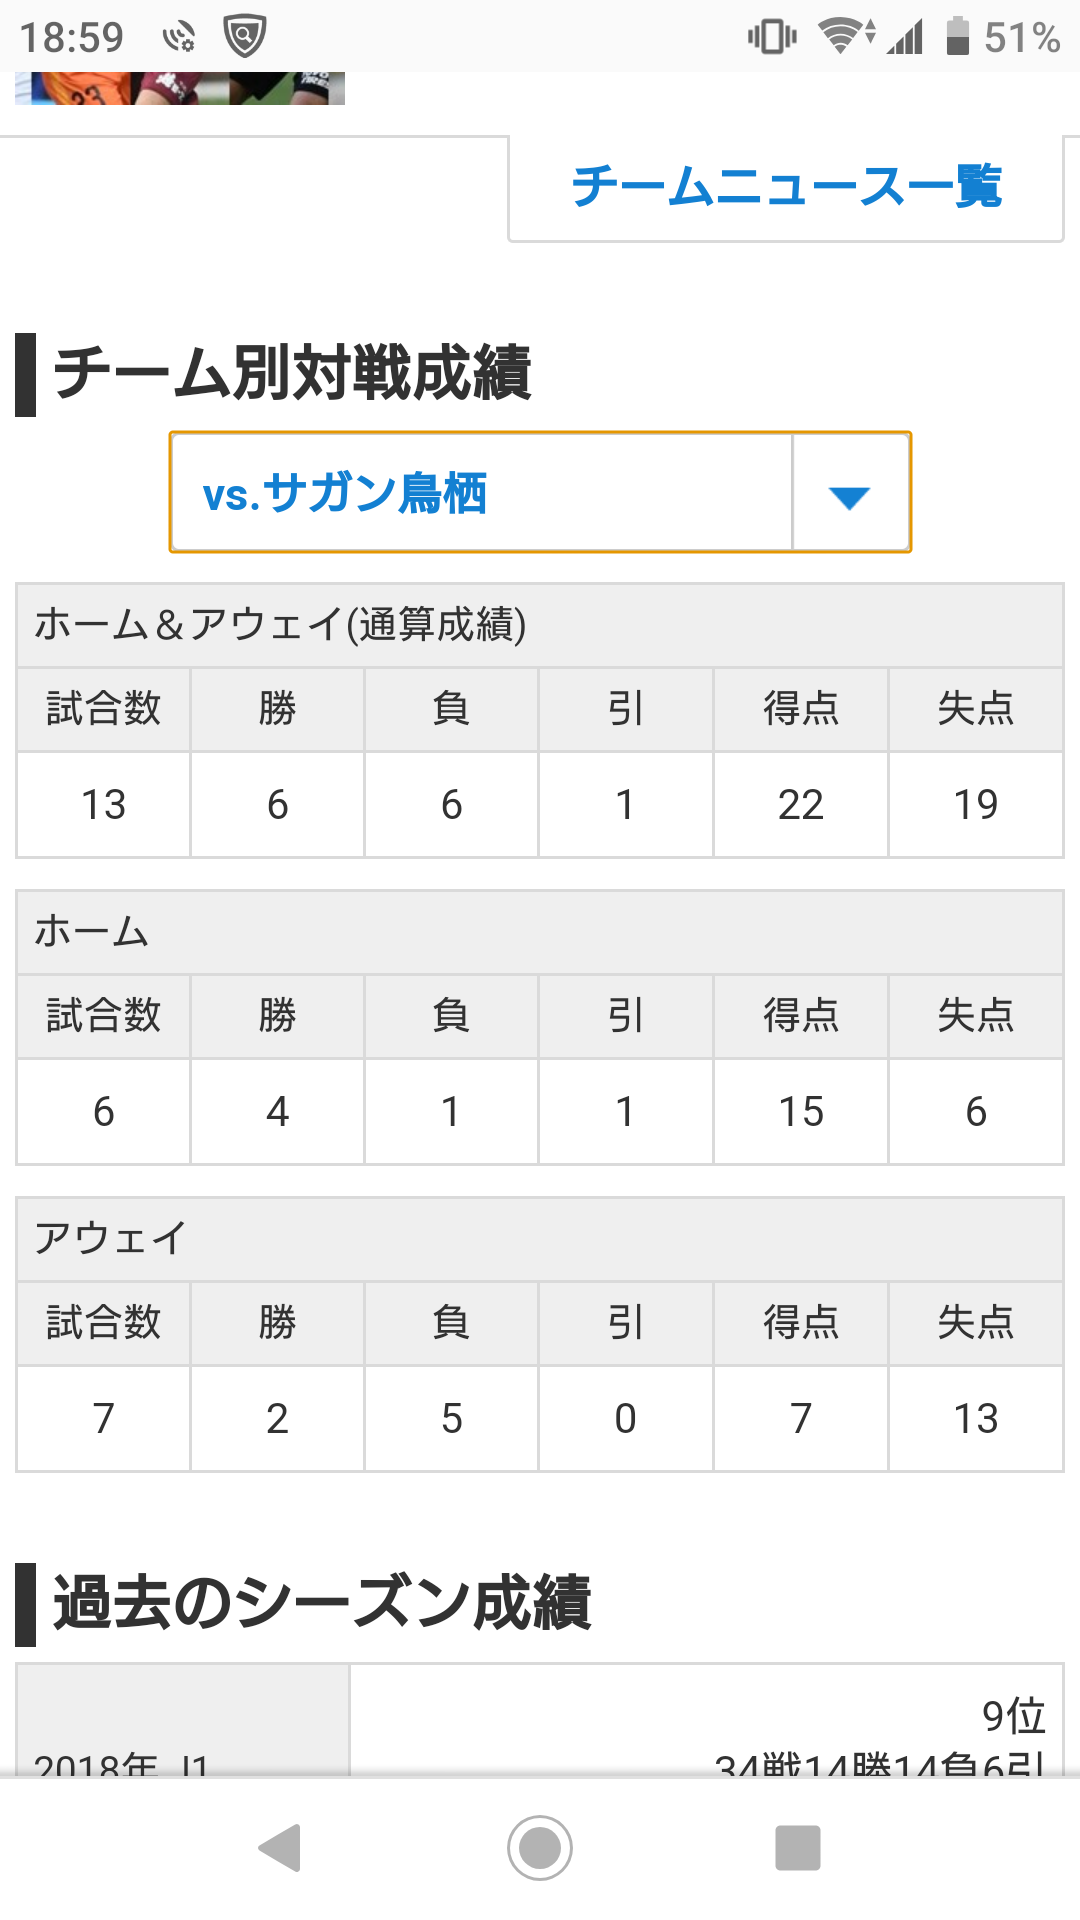The width and height of the screenshot is (1080, 1920).
Task: Tap the Wi-Fi signal status icon
Action: click(x=845, y=37)
